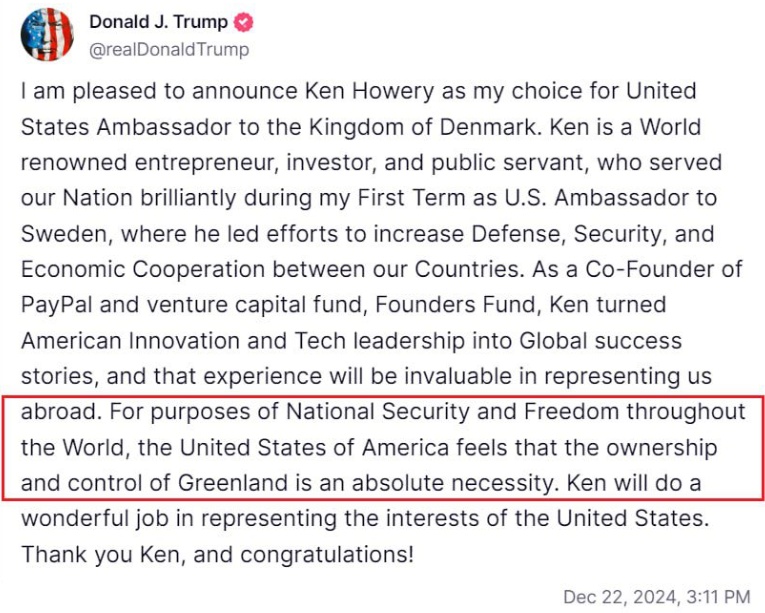Click the Donald J. Trump display name

158,22
